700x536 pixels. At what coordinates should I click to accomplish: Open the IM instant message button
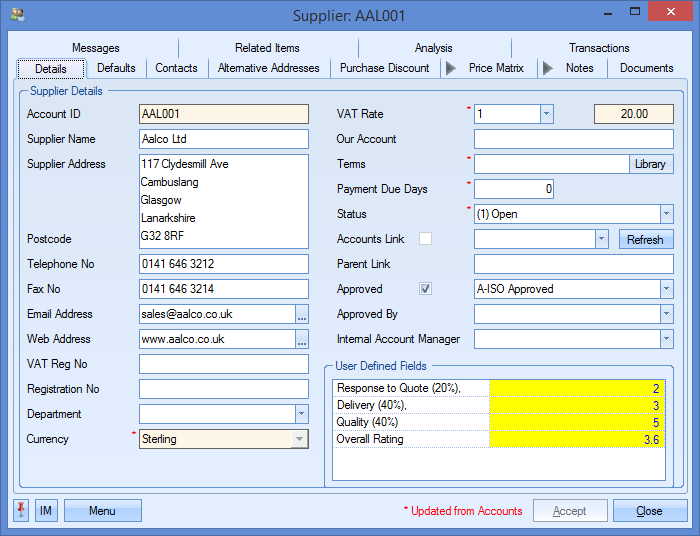(x=46, y=511)
